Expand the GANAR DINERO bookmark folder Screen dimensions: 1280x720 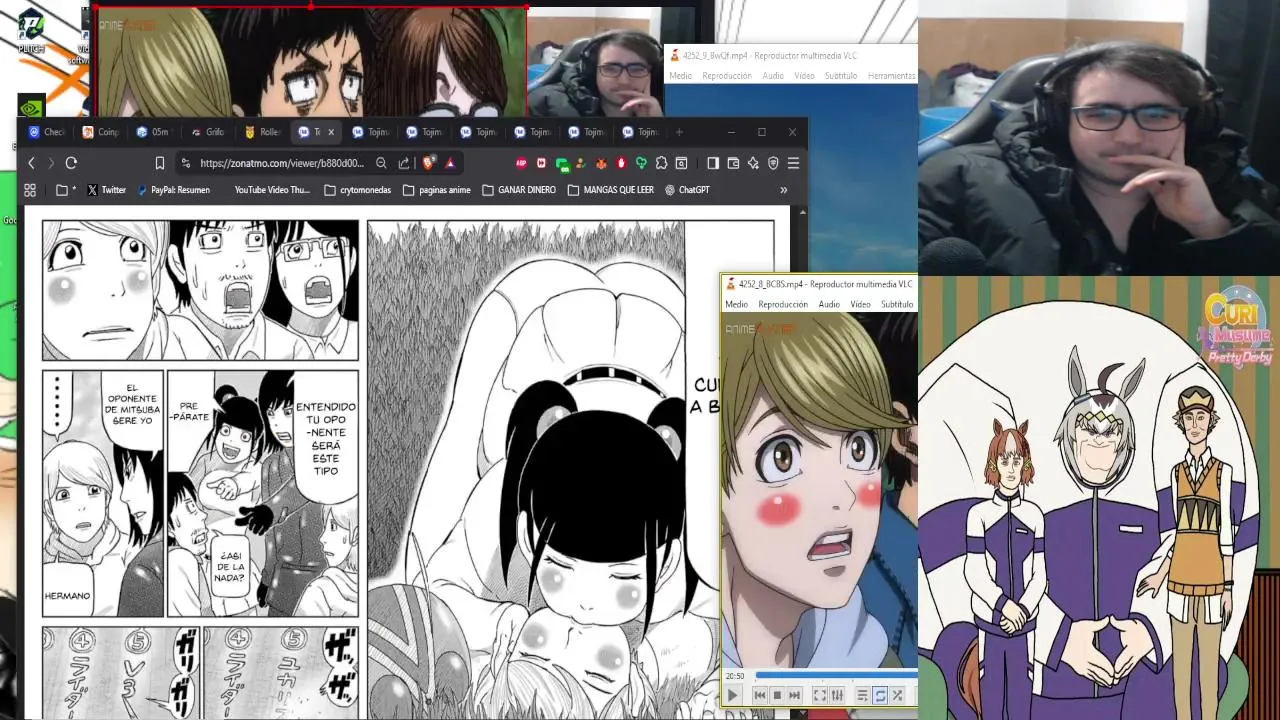click(x=519, y=190)
